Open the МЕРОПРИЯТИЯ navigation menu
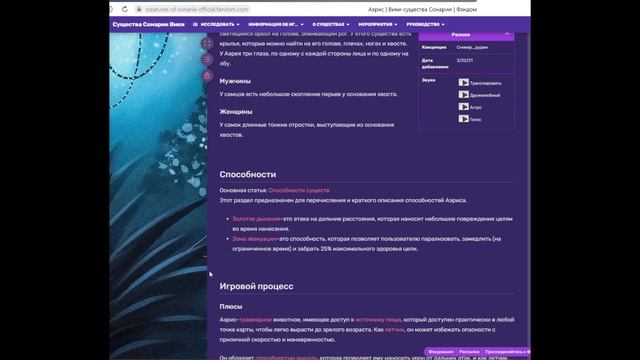The width and height of the screenshot is (640, 360). 378,24
